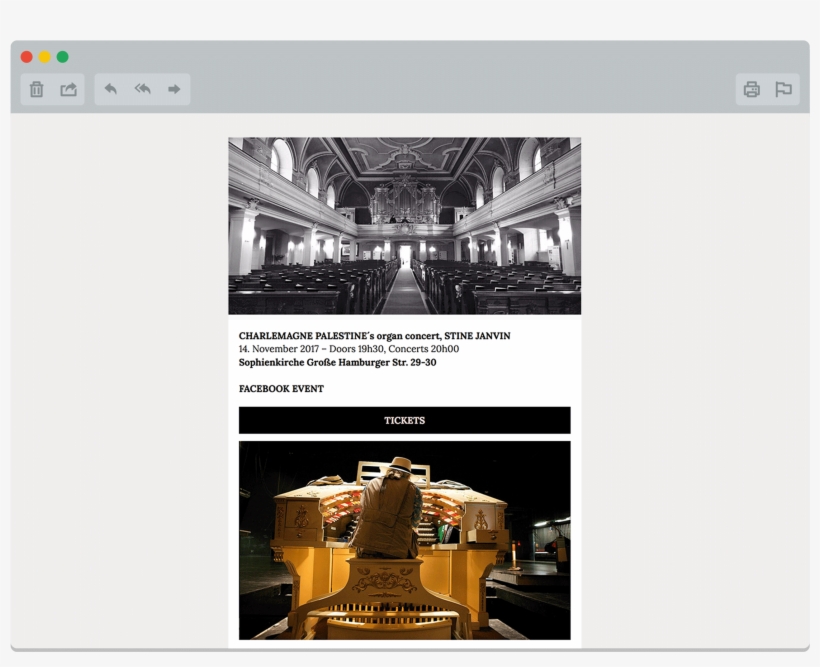Select the photo of the organist at the console
The image size is (820, 667).
tap(404, 540)
